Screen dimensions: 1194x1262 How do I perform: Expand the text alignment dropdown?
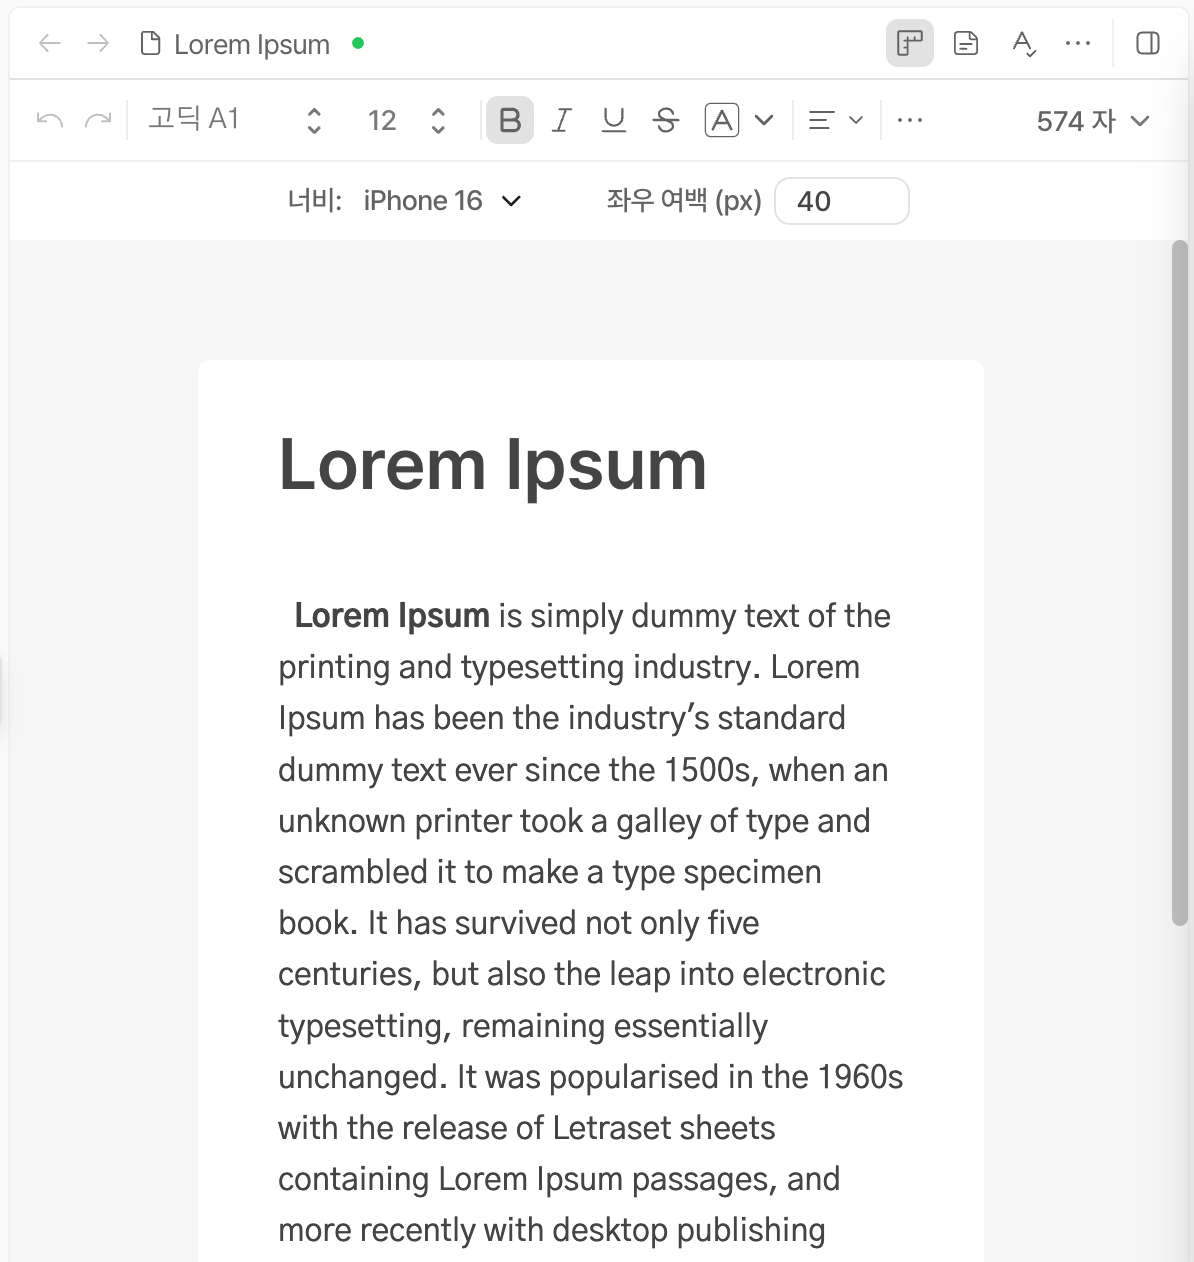click(835, 120)
